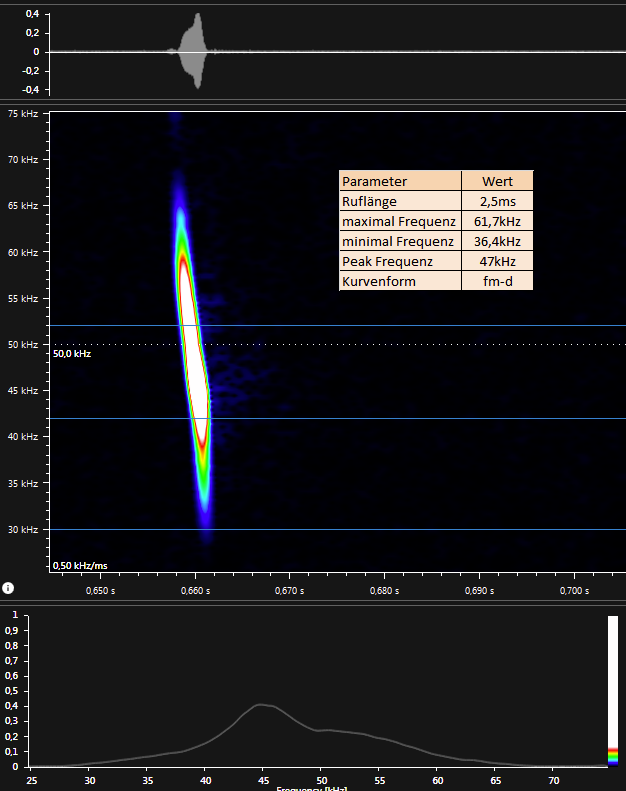The image size is (626, 791).
Task: Click the 36,4kHz minimal Frequenz value
Action: tap(497, 241)
